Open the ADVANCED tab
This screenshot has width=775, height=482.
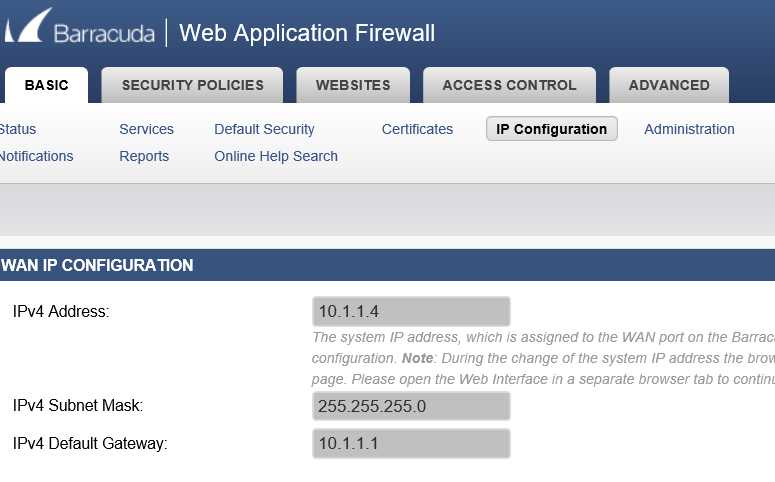[669, 85]
